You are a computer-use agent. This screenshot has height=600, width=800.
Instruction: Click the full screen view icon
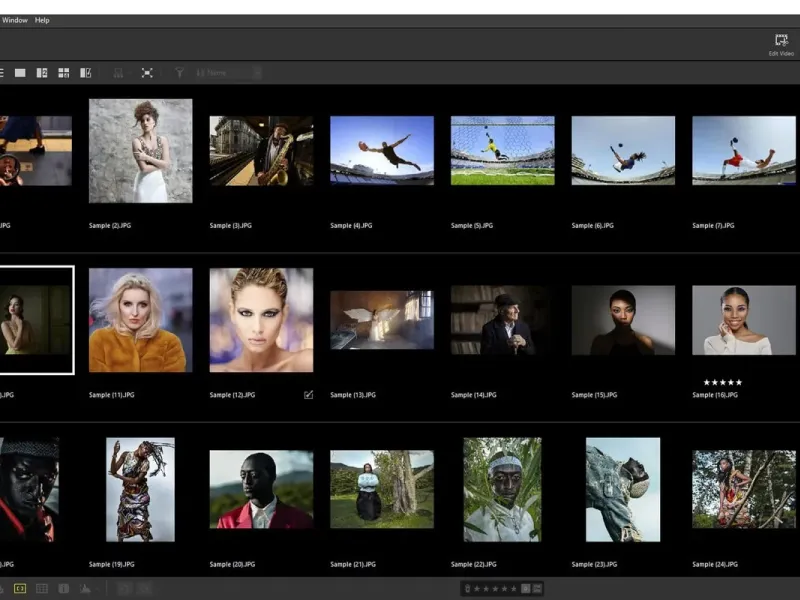[x=147, y=73]
